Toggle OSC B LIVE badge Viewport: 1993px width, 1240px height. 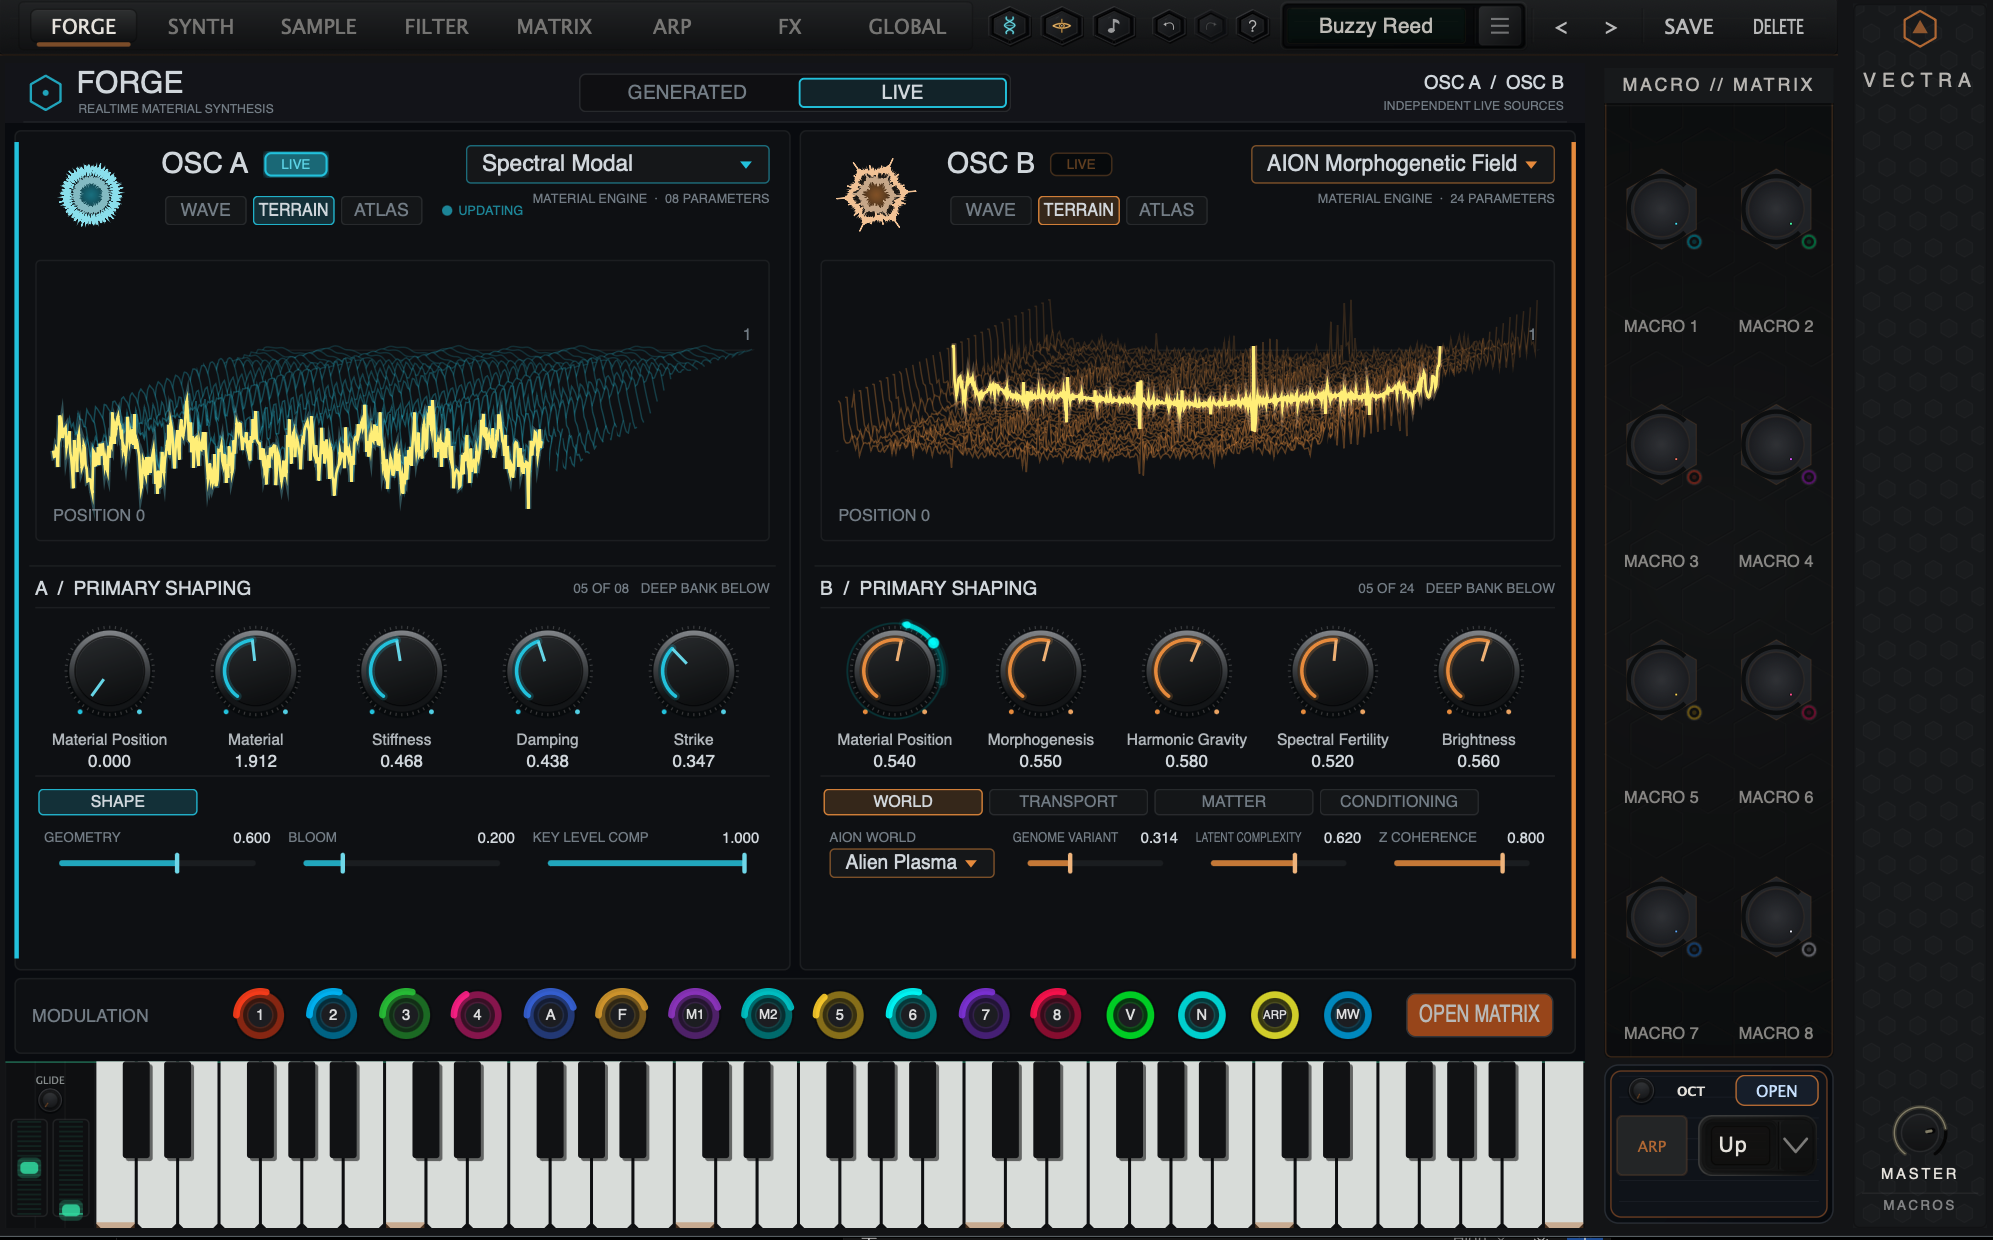pyautogui.click(x=1081, y=164)
